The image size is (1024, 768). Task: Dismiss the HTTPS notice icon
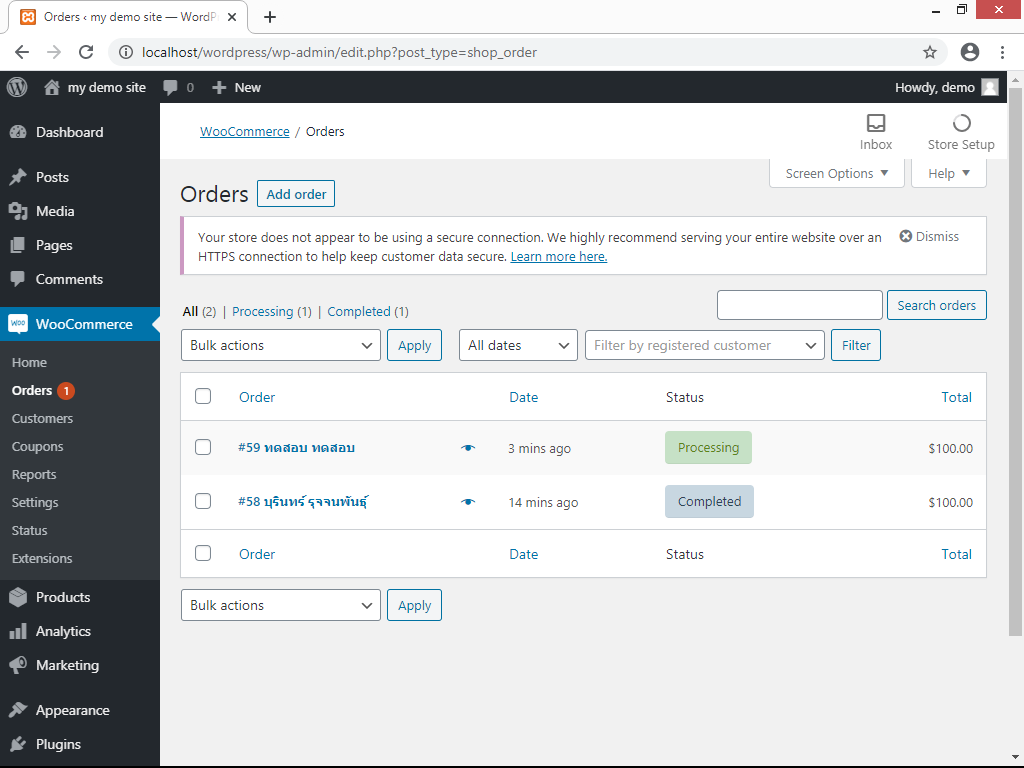906,236
